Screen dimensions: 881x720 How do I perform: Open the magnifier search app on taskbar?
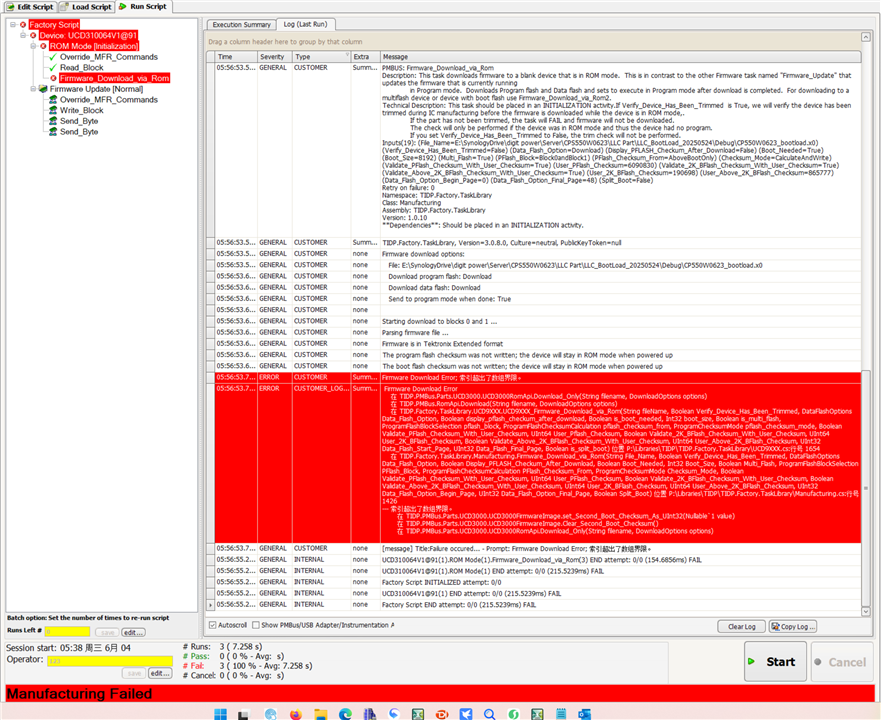pyautogui.click(x=489, y=714)
